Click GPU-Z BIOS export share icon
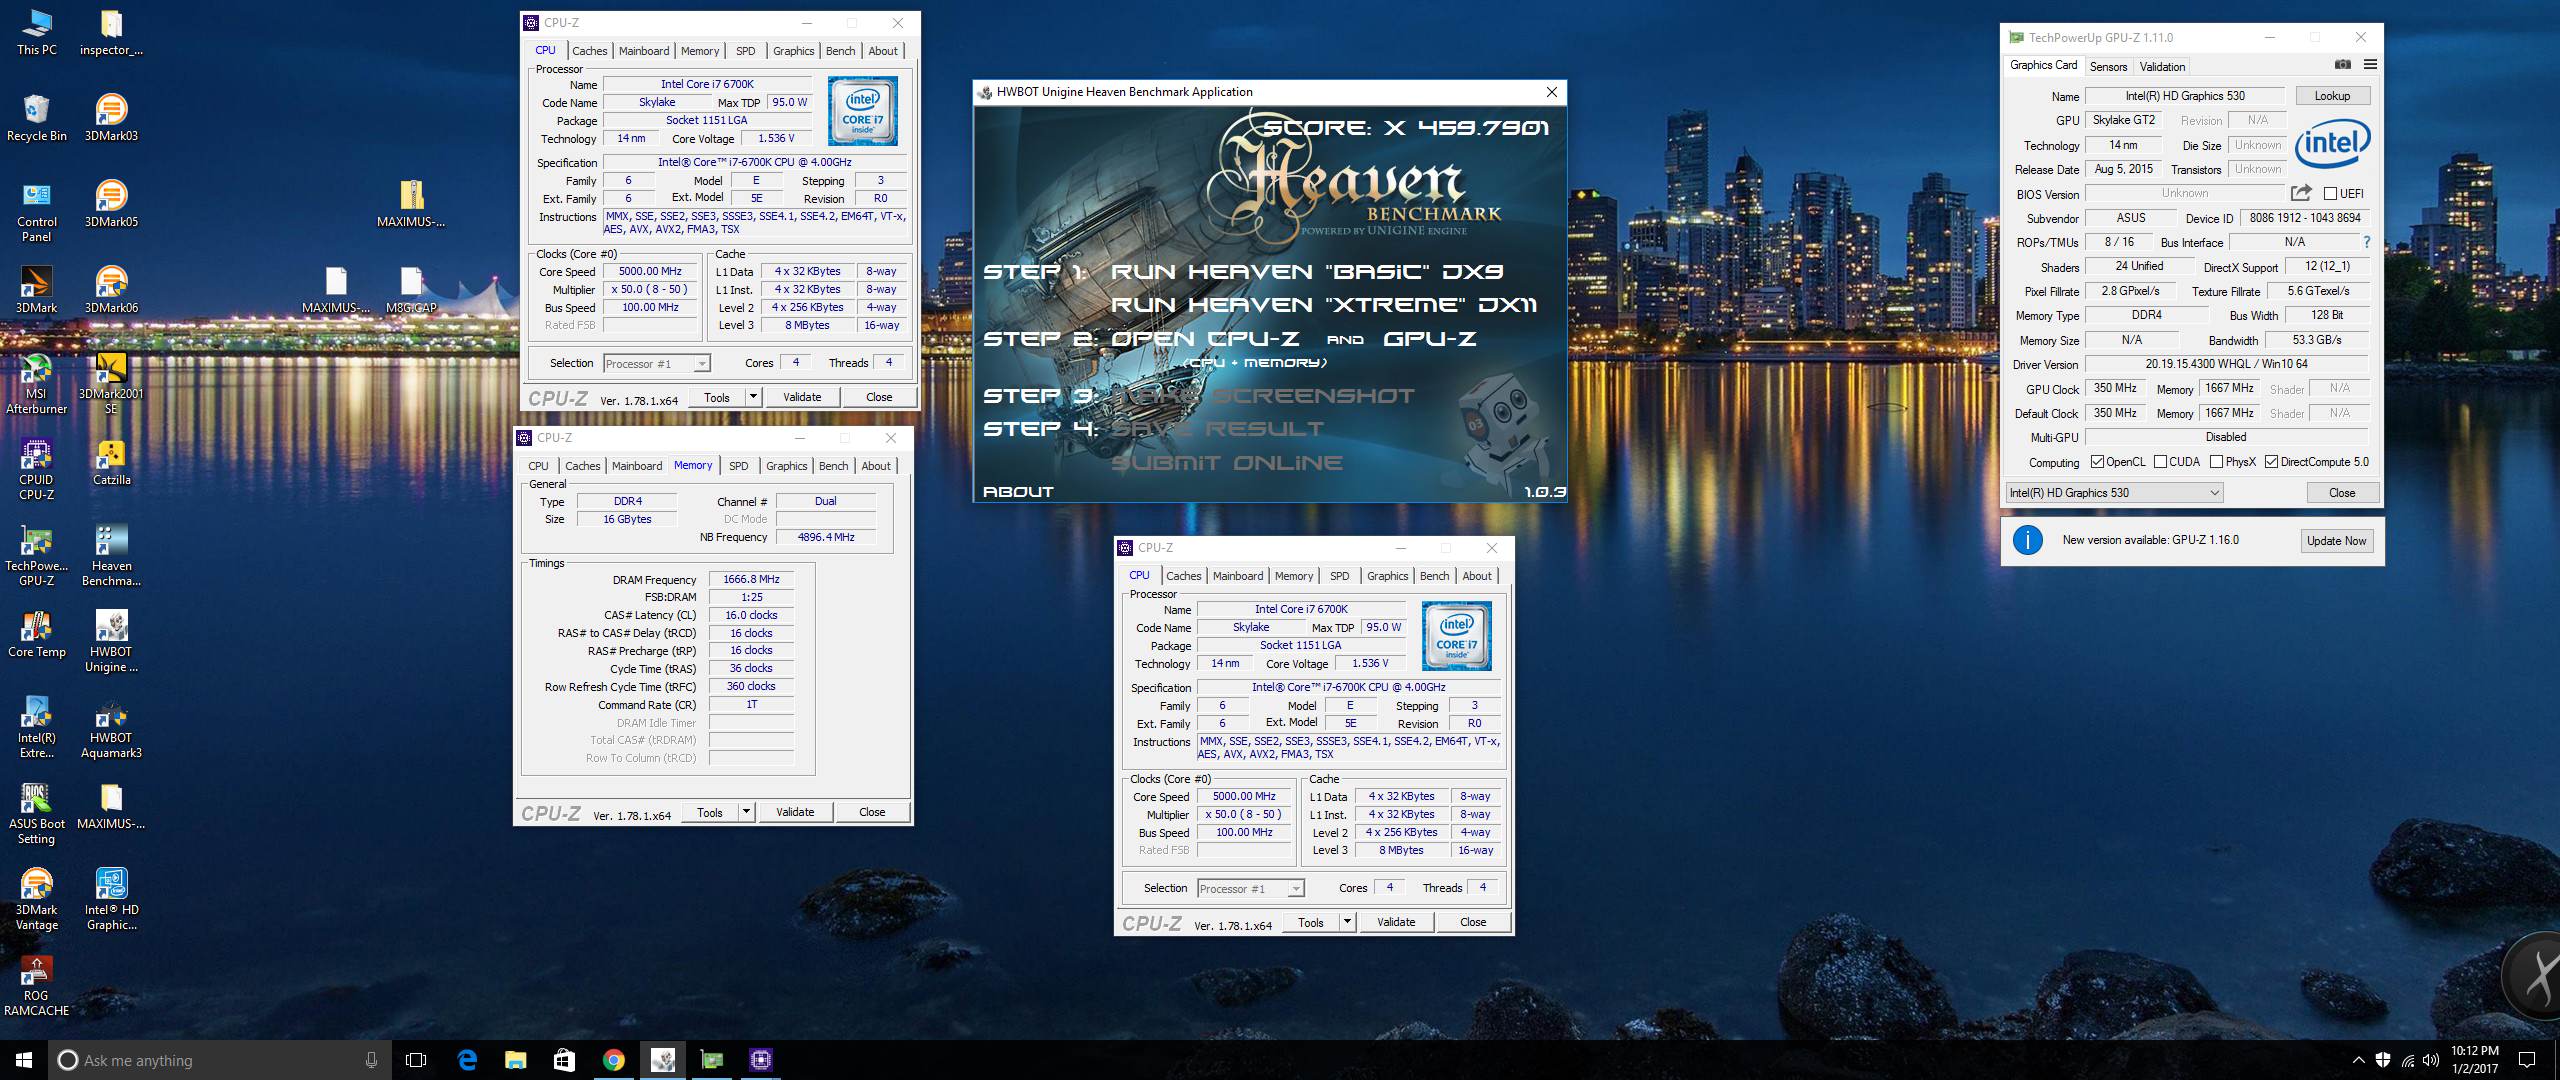This screenshot has width=2560, height=1080. (x=2301, y=193)
